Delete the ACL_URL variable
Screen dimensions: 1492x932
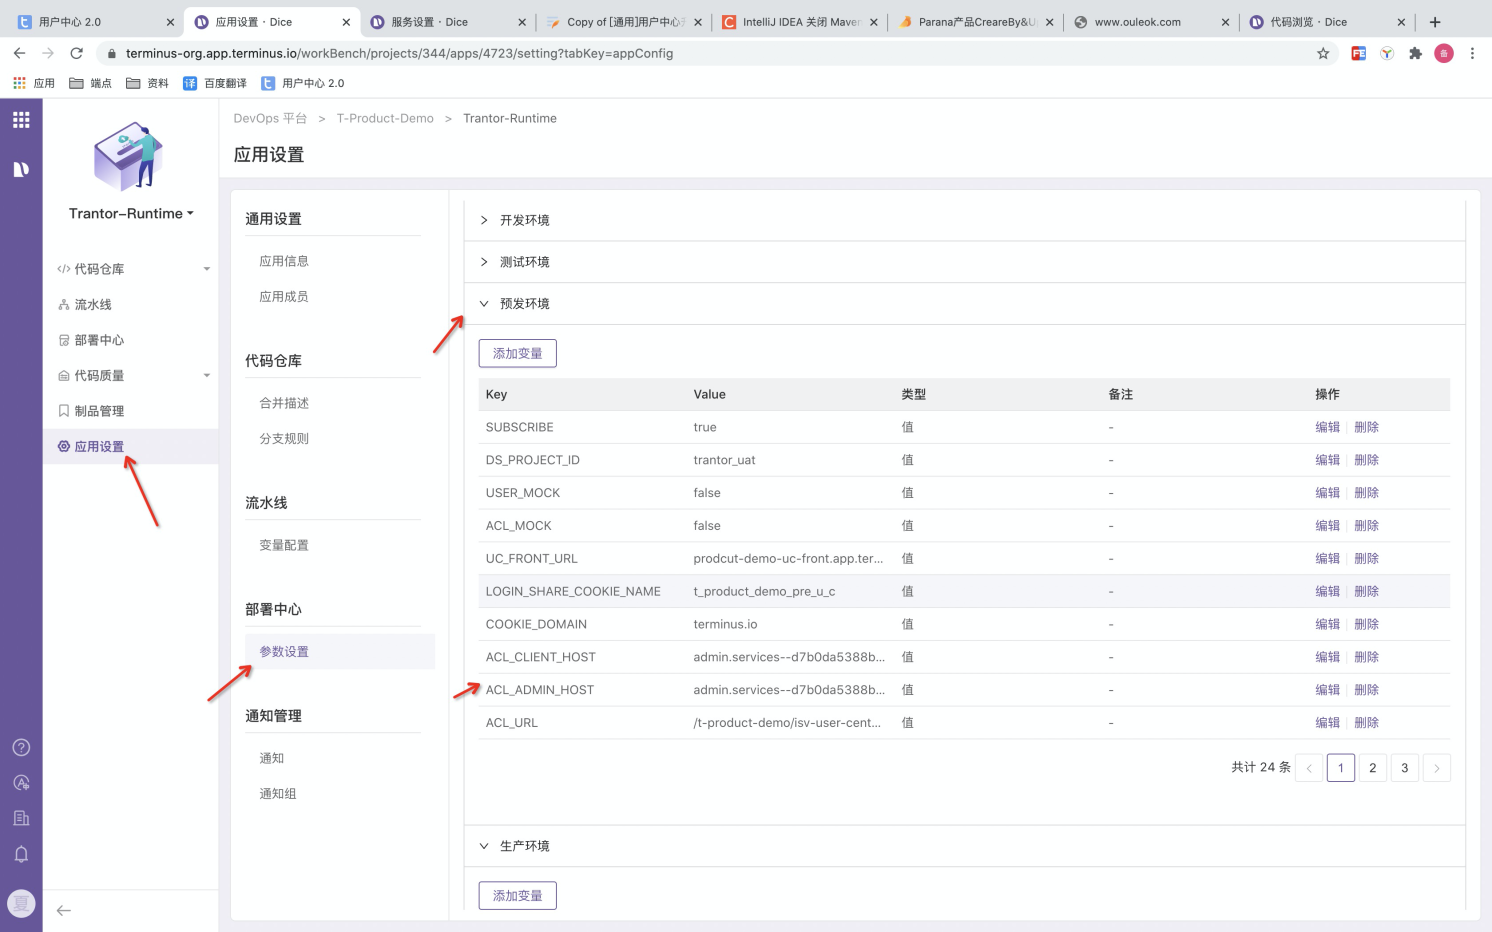(1366, 723)
